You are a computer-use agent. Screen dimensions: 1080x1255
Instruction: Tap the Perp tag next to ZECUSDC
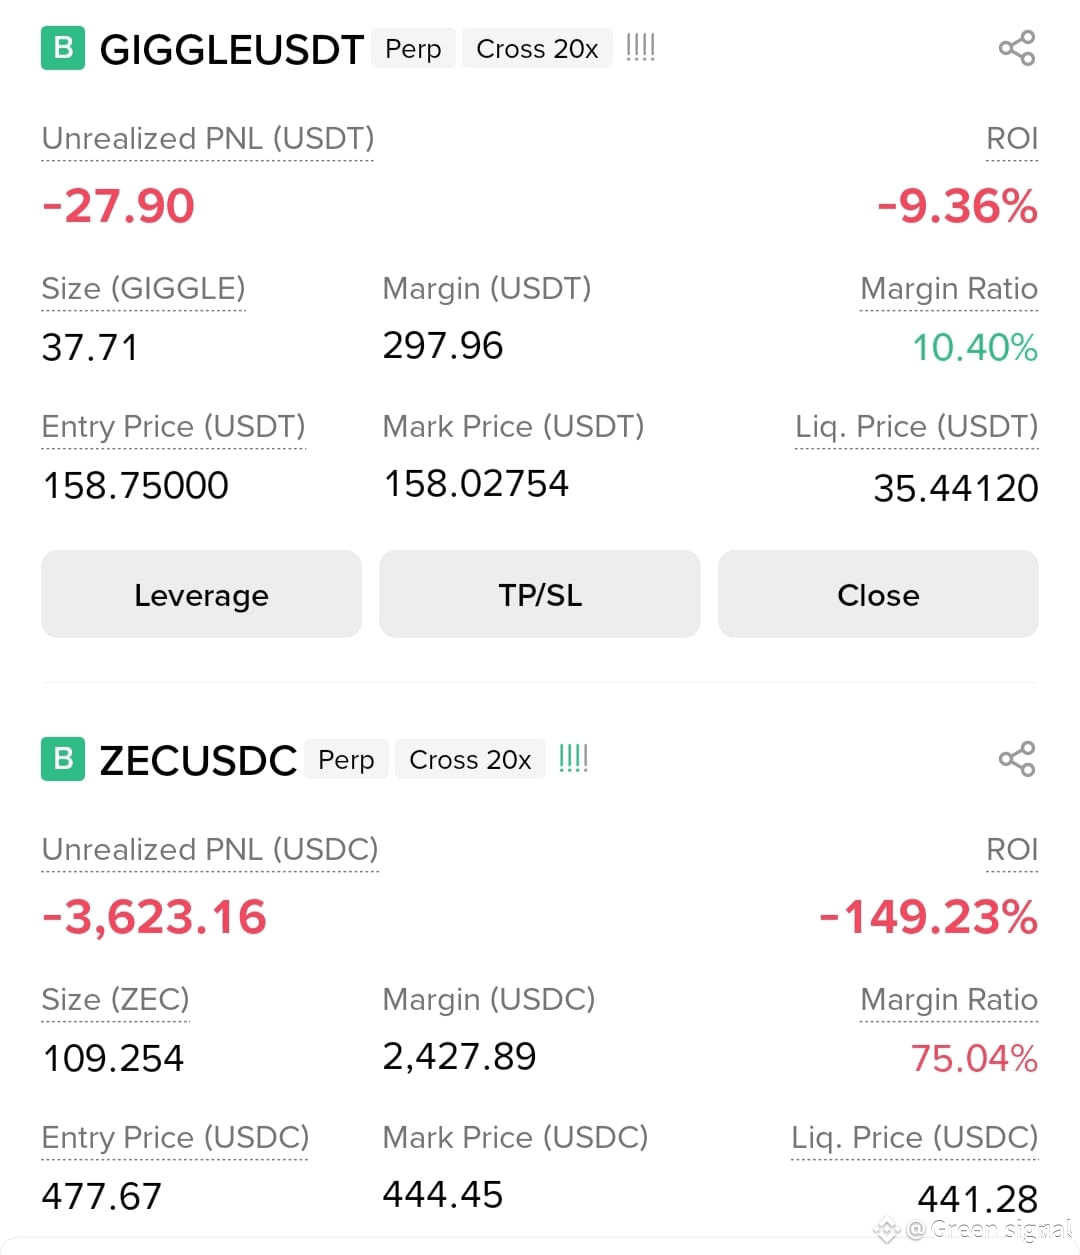[346, 759]
